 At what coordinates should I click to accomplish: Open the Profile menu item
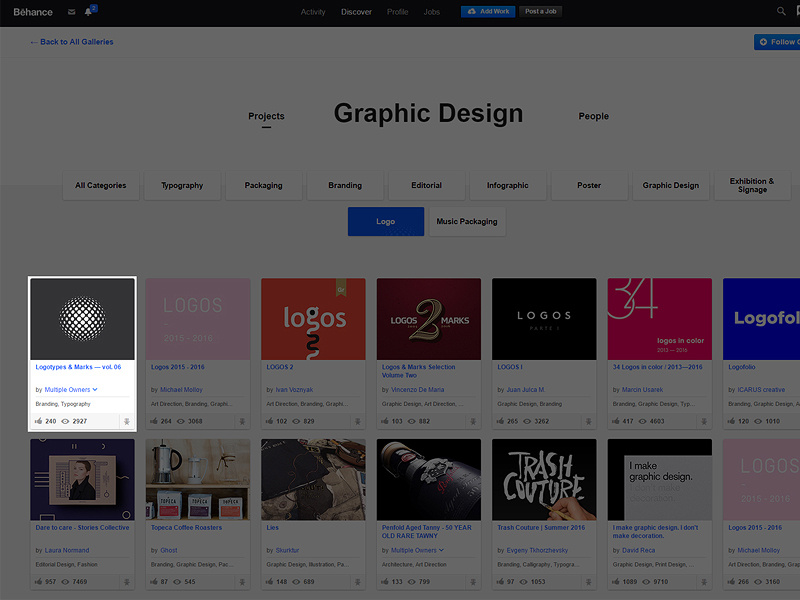click(x=397, y=12)
